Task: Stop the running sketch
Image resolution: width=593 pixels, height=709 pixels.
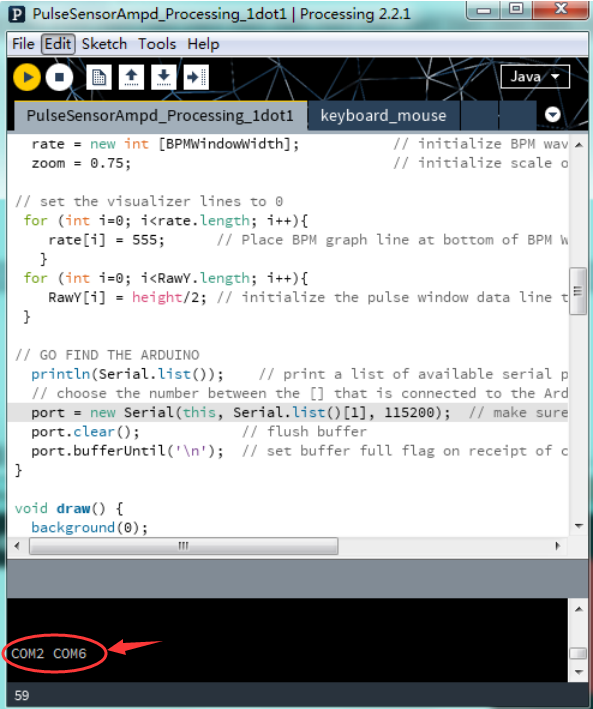Action: coord(59,77)
